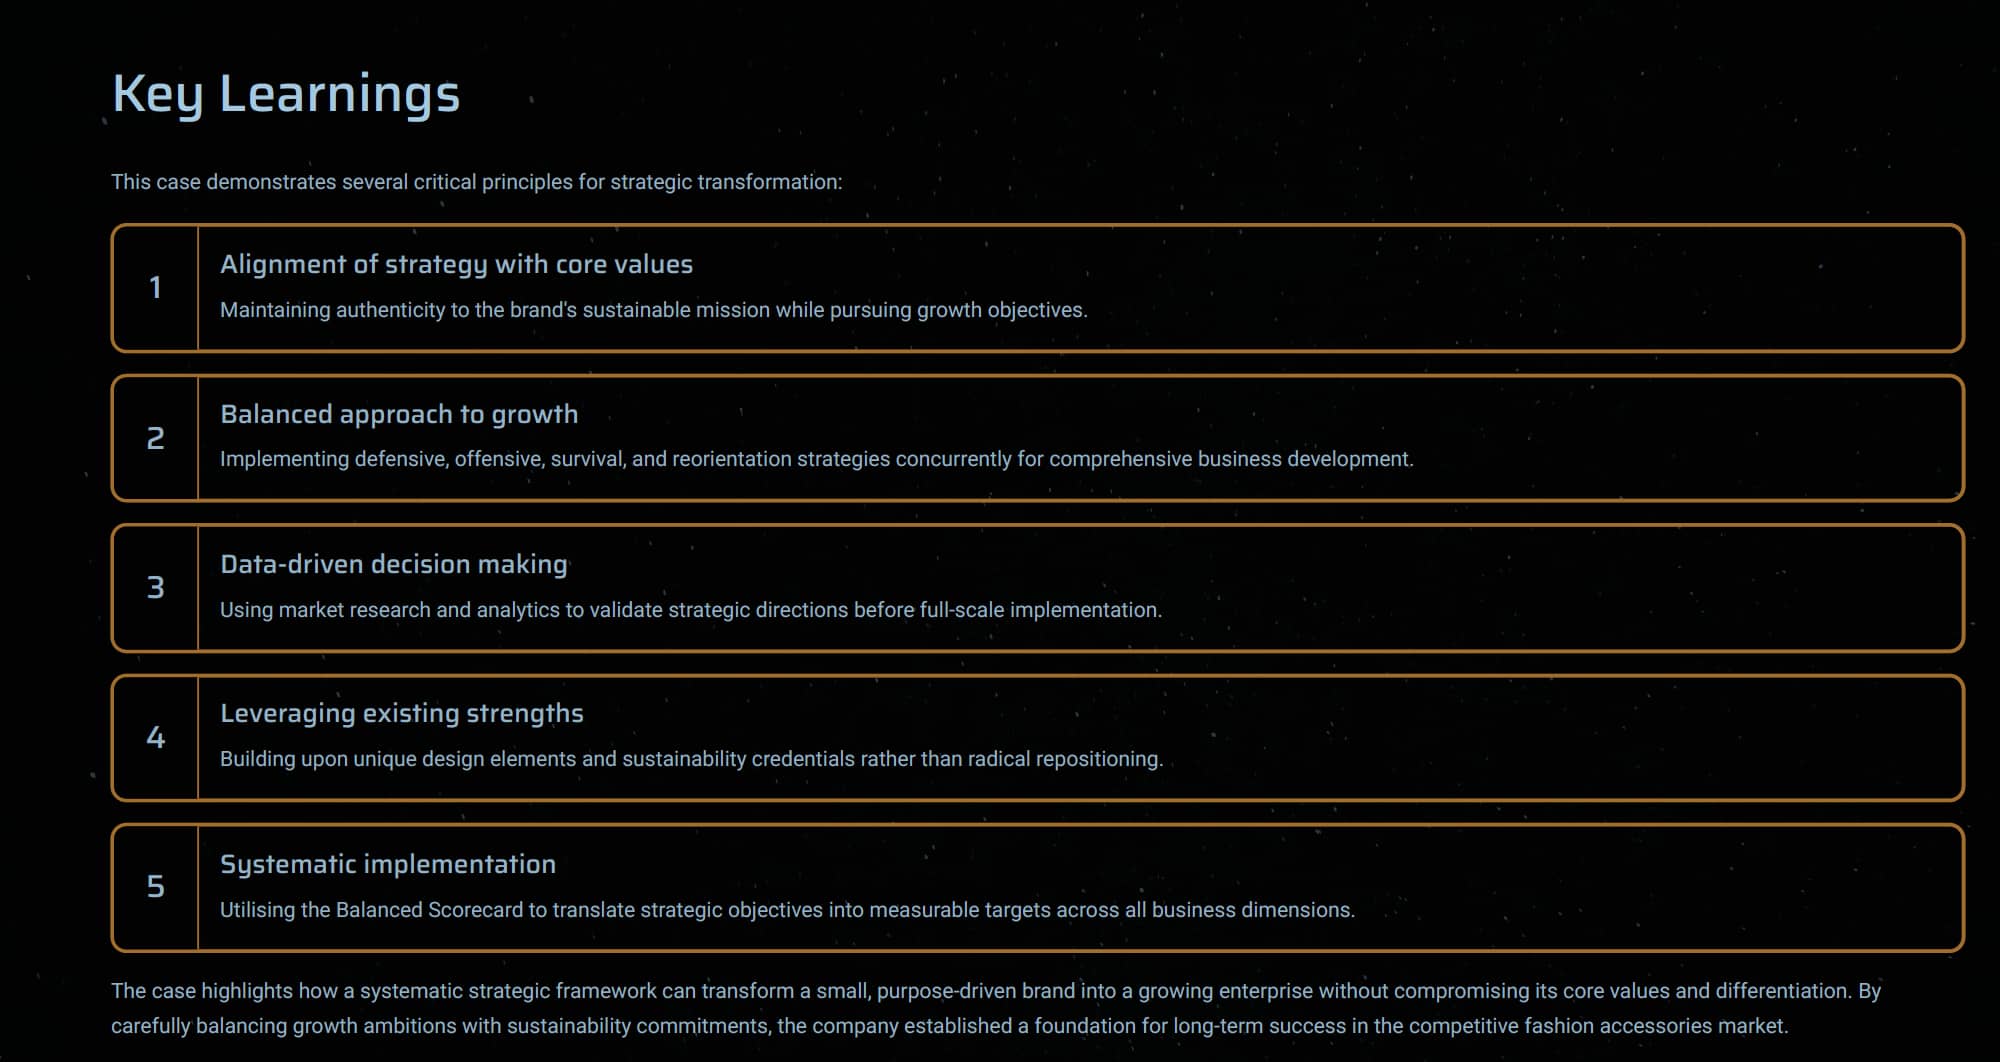The image size is (2000, 1062).
Task: Click the 'Building upon unique design' description
Action: pyautogui.click(x=690, y=759)
